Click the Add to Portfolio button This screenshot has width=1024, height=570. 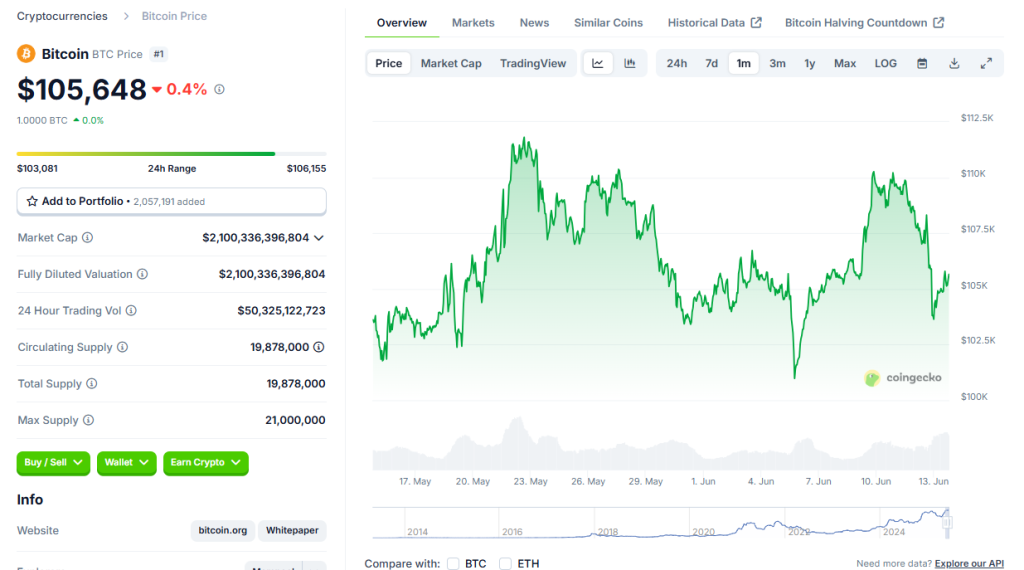coord(172,201)
